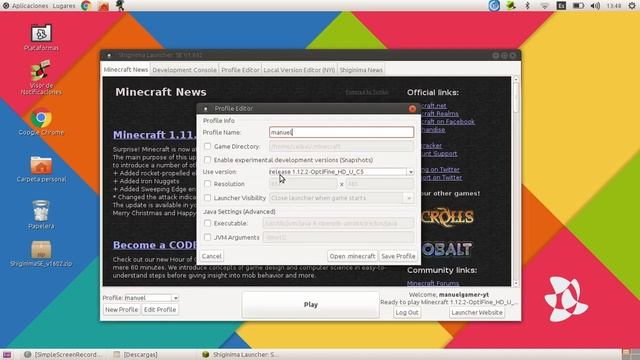
Task: Launch Google Chrome from the desktop
Action: point(41,122)
